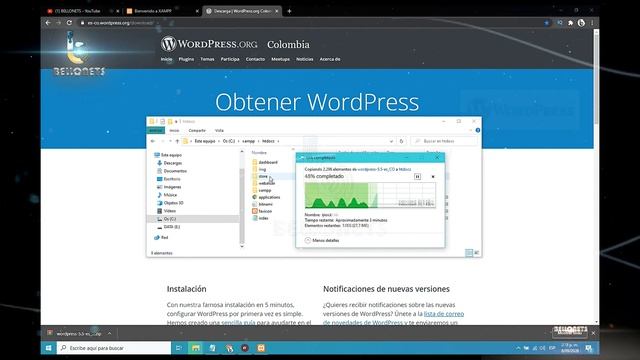Open the Chrome extensions puzzle icon
Screen dimensions: 640x360
(x=571, y=23)
